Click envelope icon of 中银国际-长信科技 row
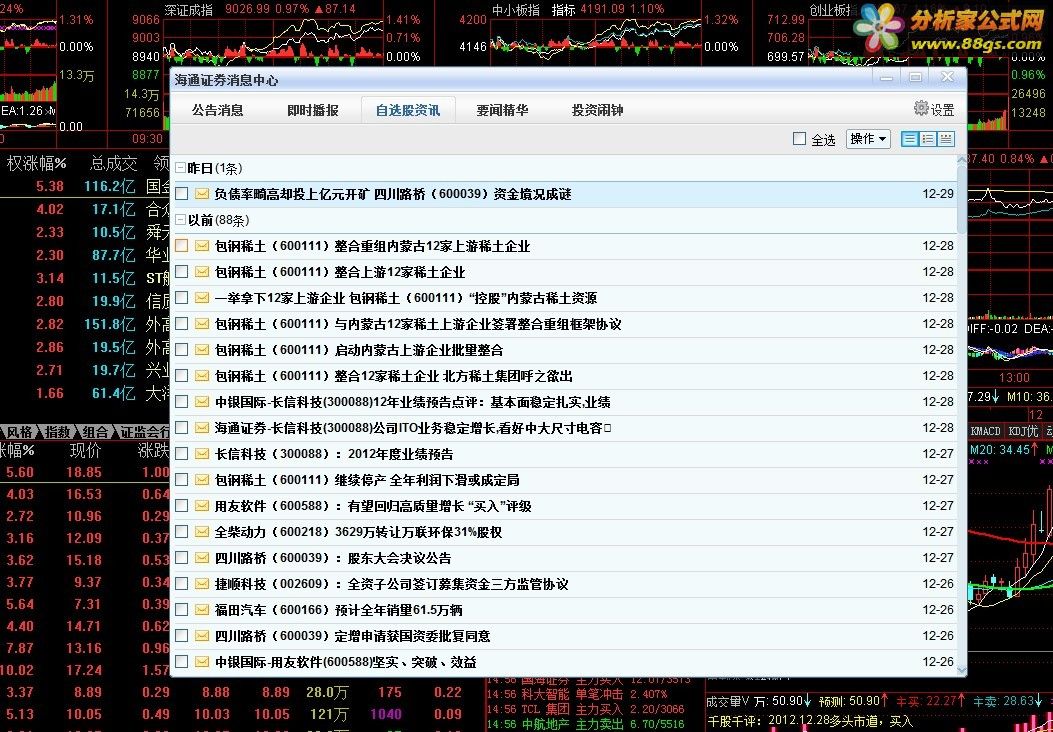 (202, 402)
